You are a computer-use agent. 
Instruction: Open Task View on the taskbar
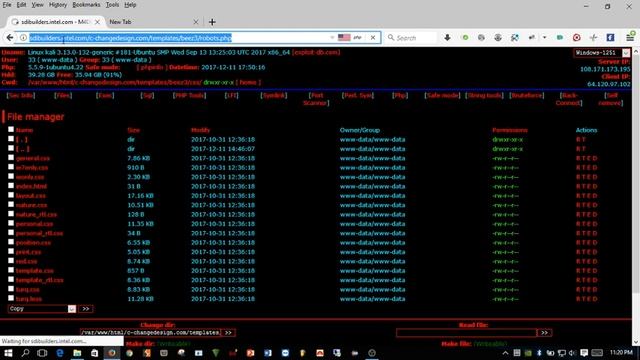click(42, 353)
